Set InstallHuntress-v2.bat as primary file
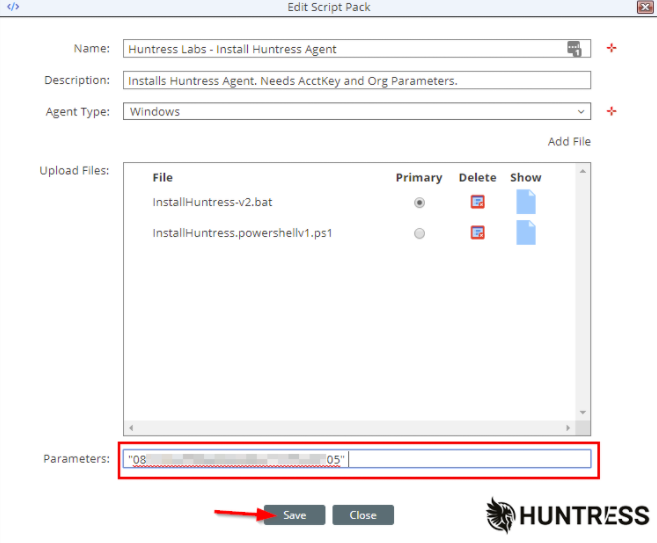The width and height of the screenshot is (657, 543). [419, 203]
